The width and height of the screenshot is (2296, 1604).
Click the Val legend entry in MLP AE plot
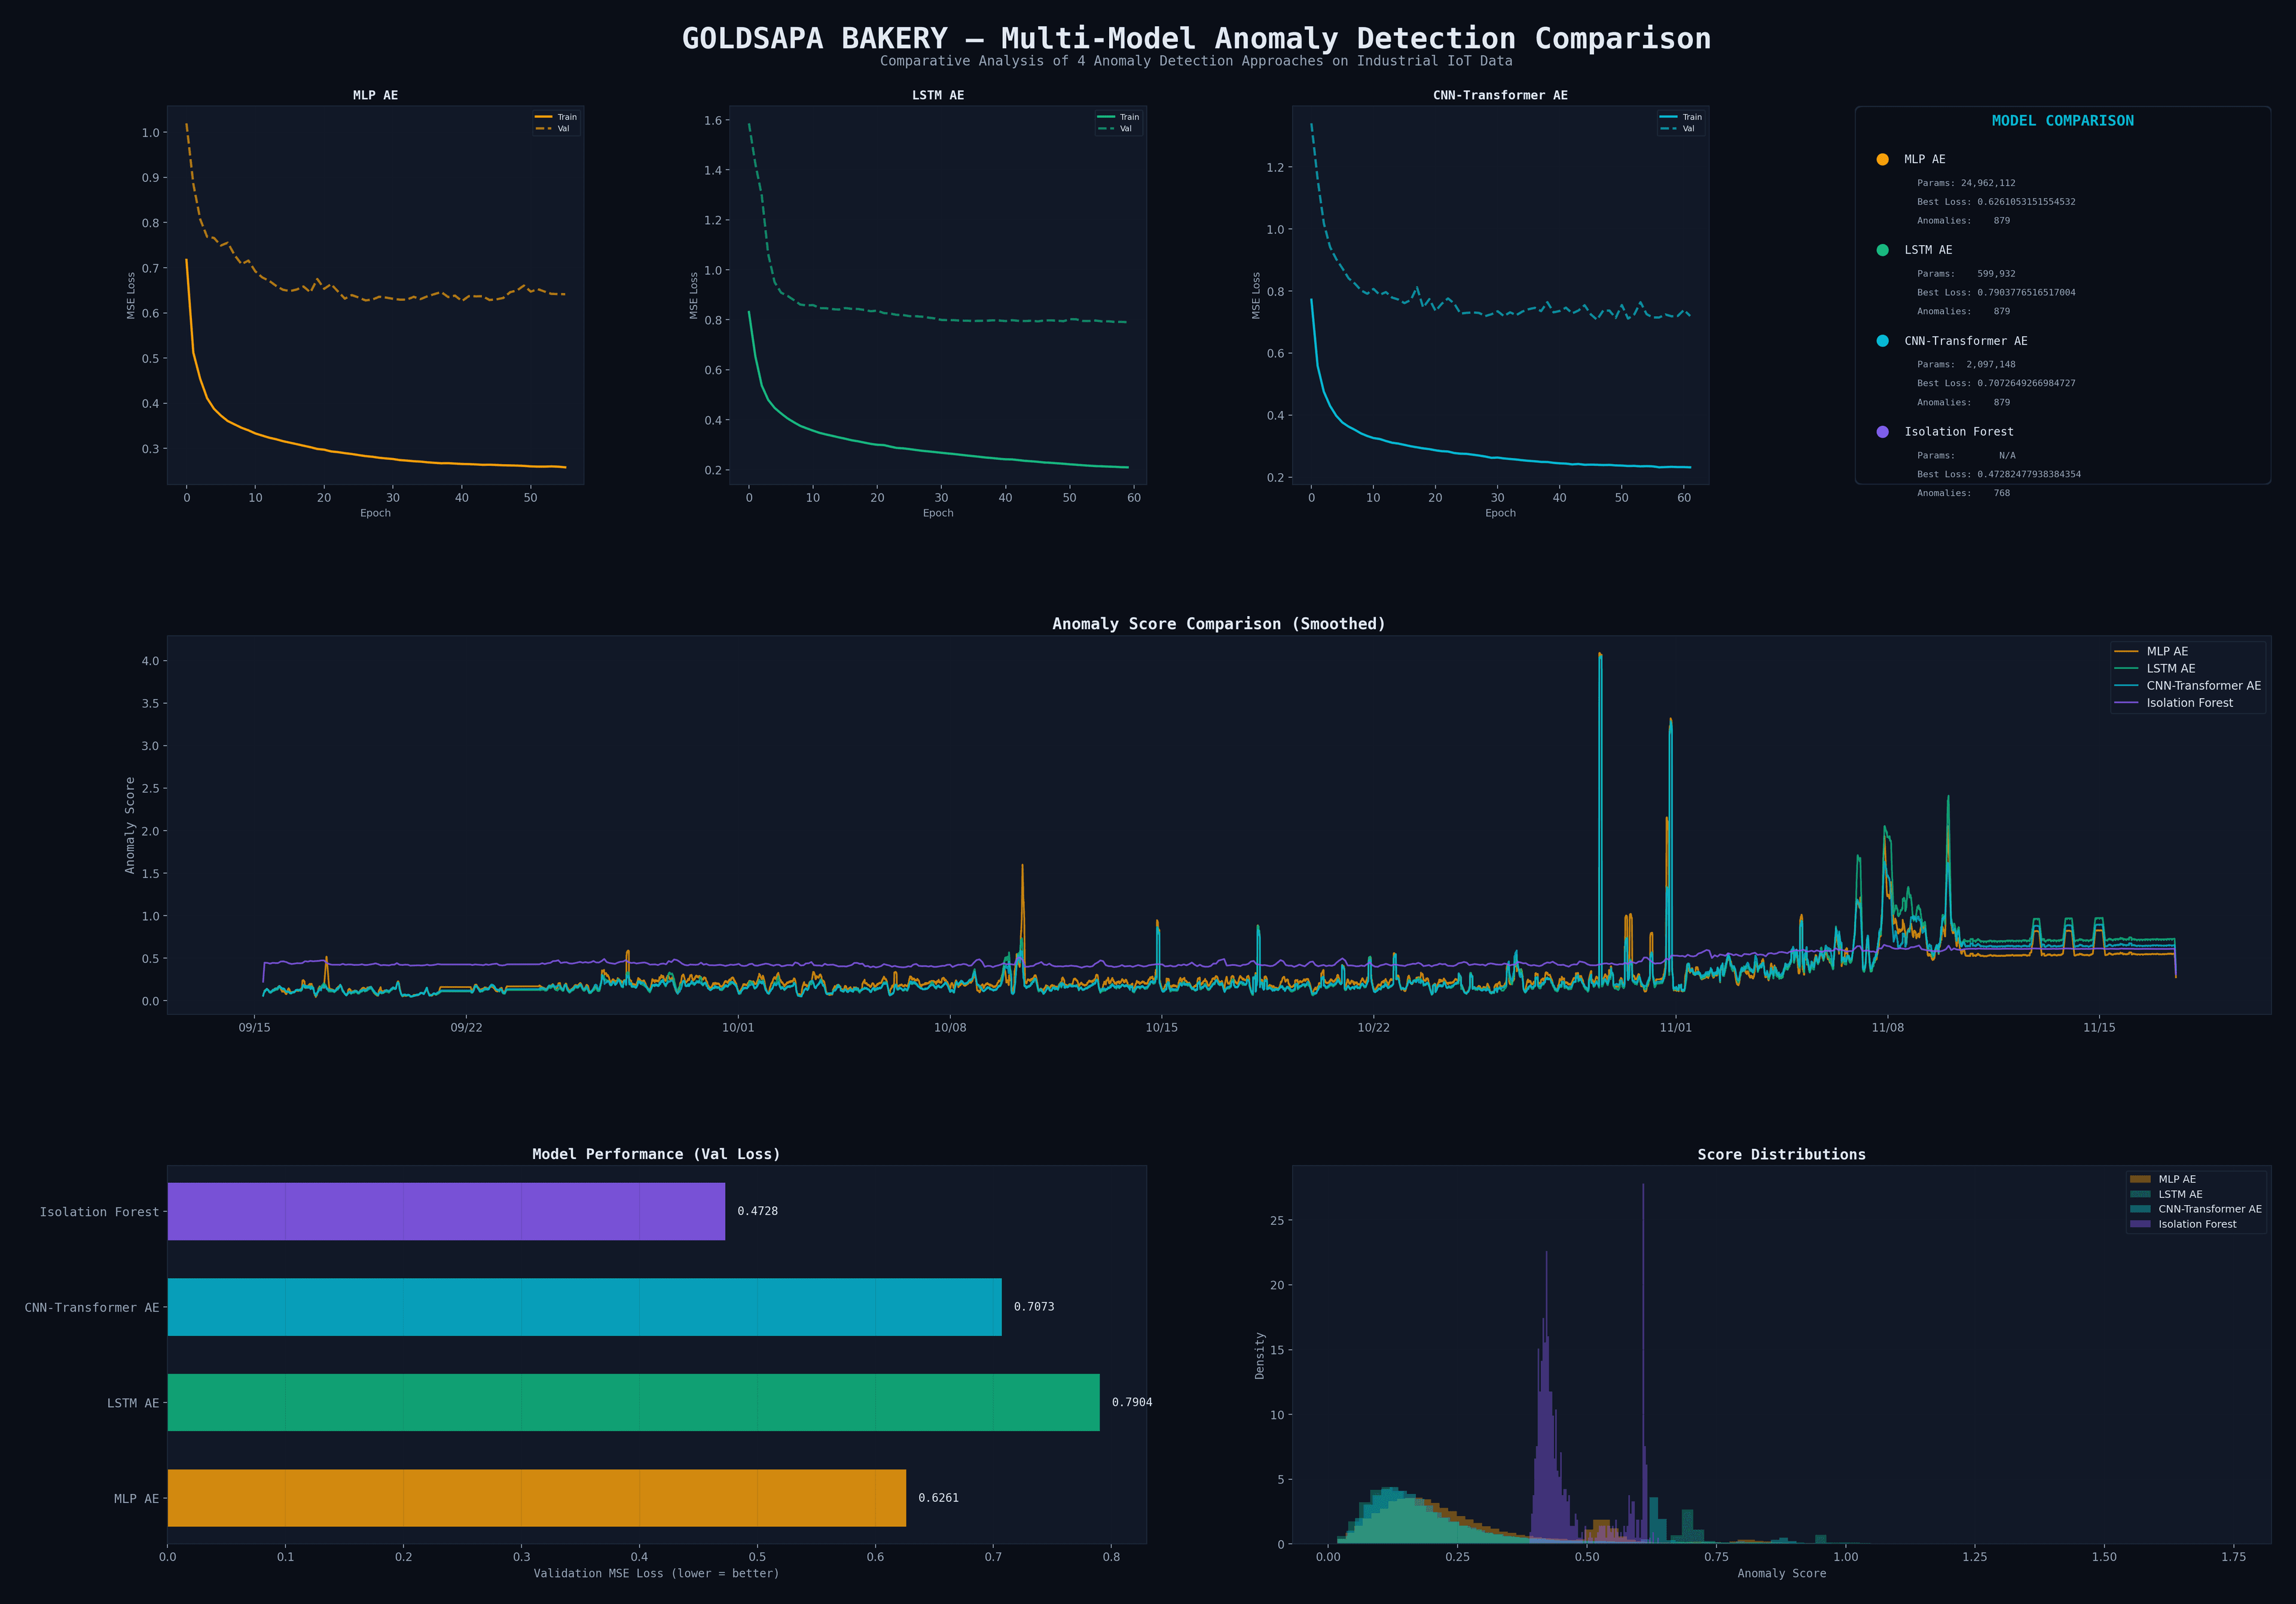tap(563, 128)
